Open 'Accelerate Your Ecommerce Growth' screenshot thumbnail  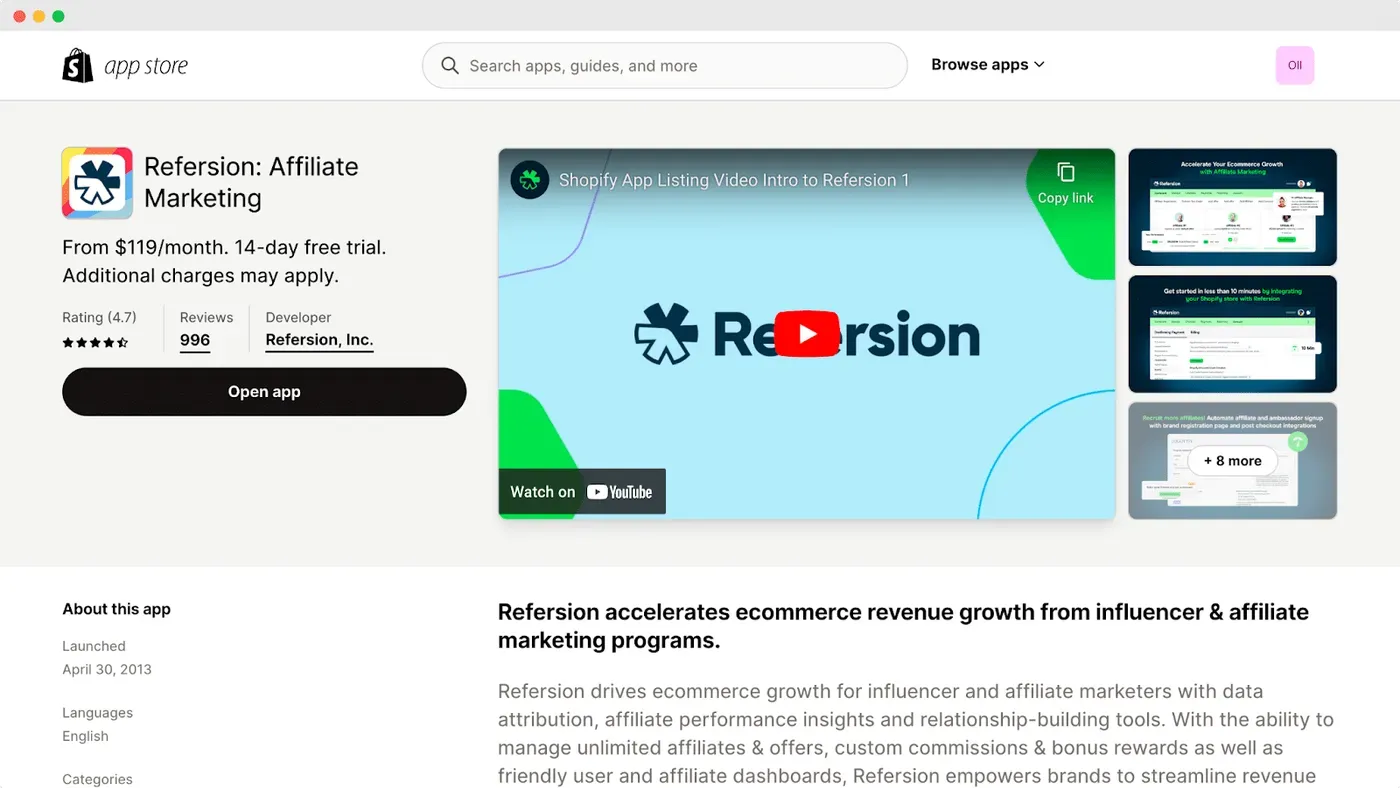click(1232, 207)
